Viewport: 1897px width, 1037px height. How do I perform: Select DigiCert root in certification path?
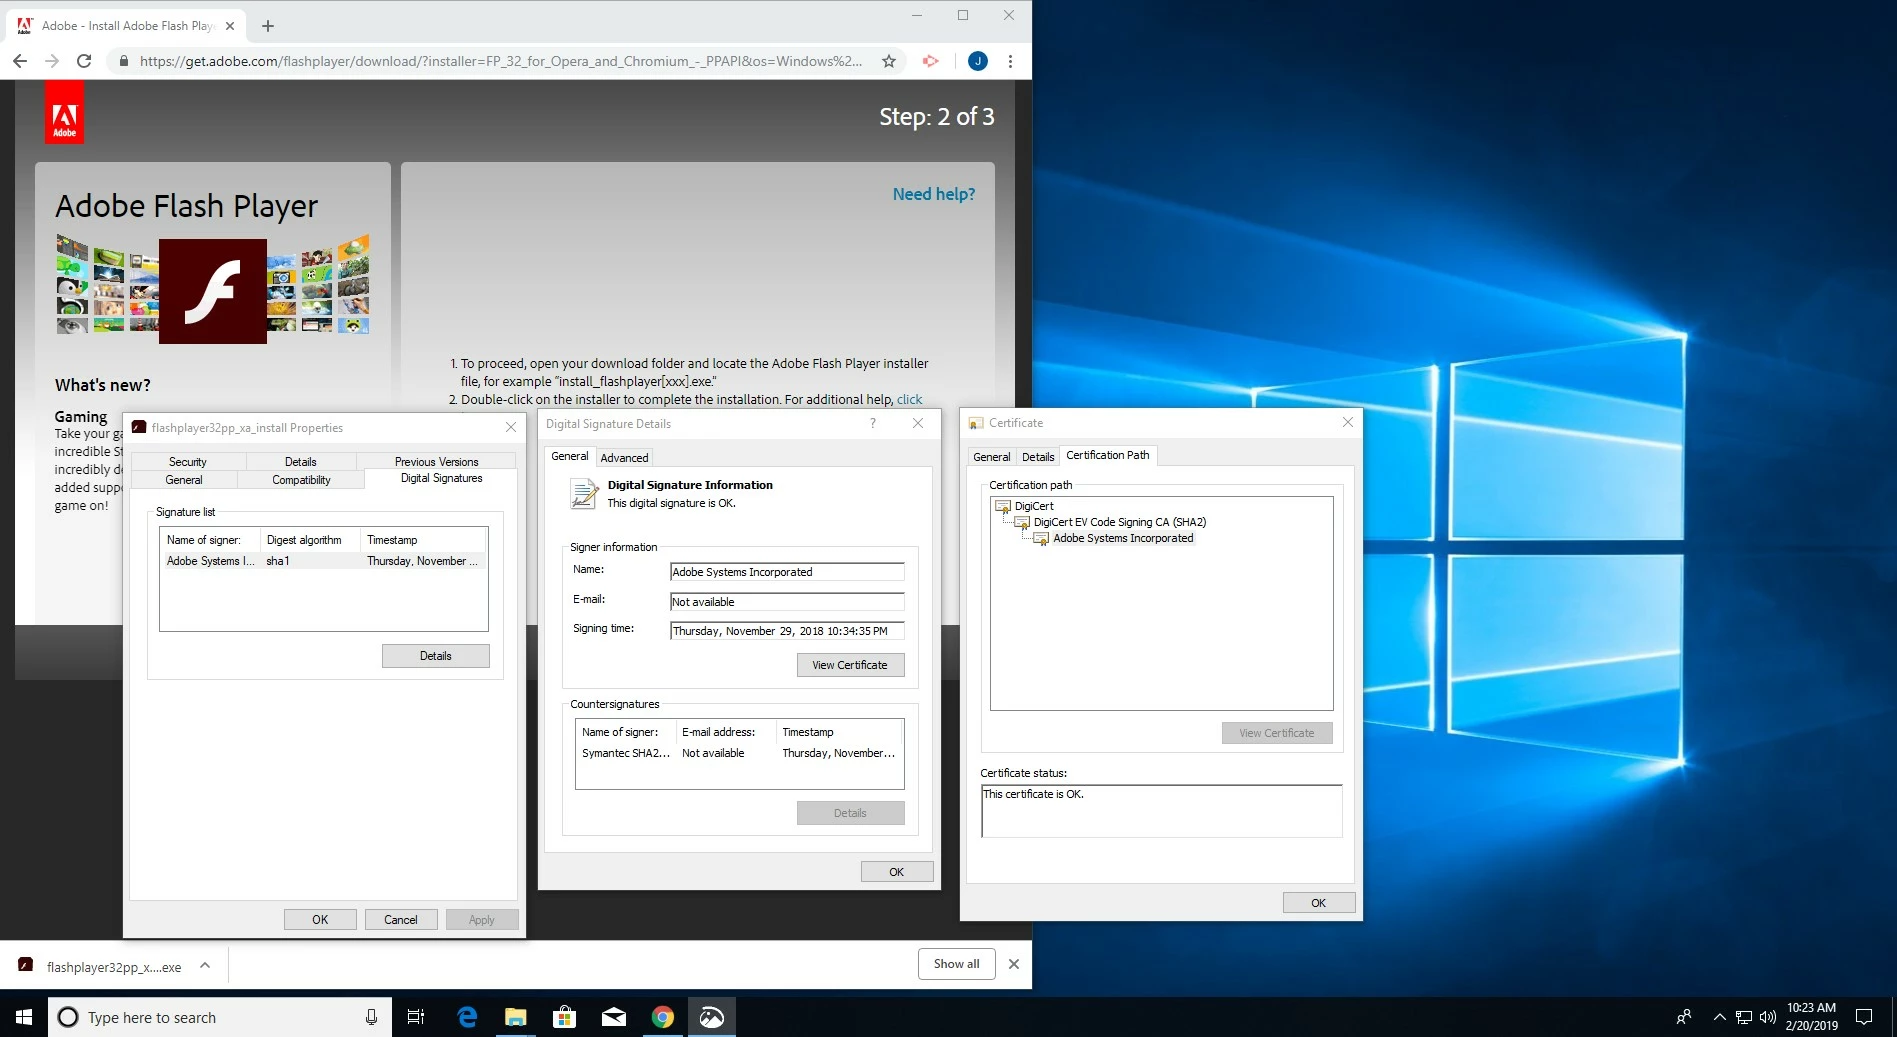point(1034,506)
